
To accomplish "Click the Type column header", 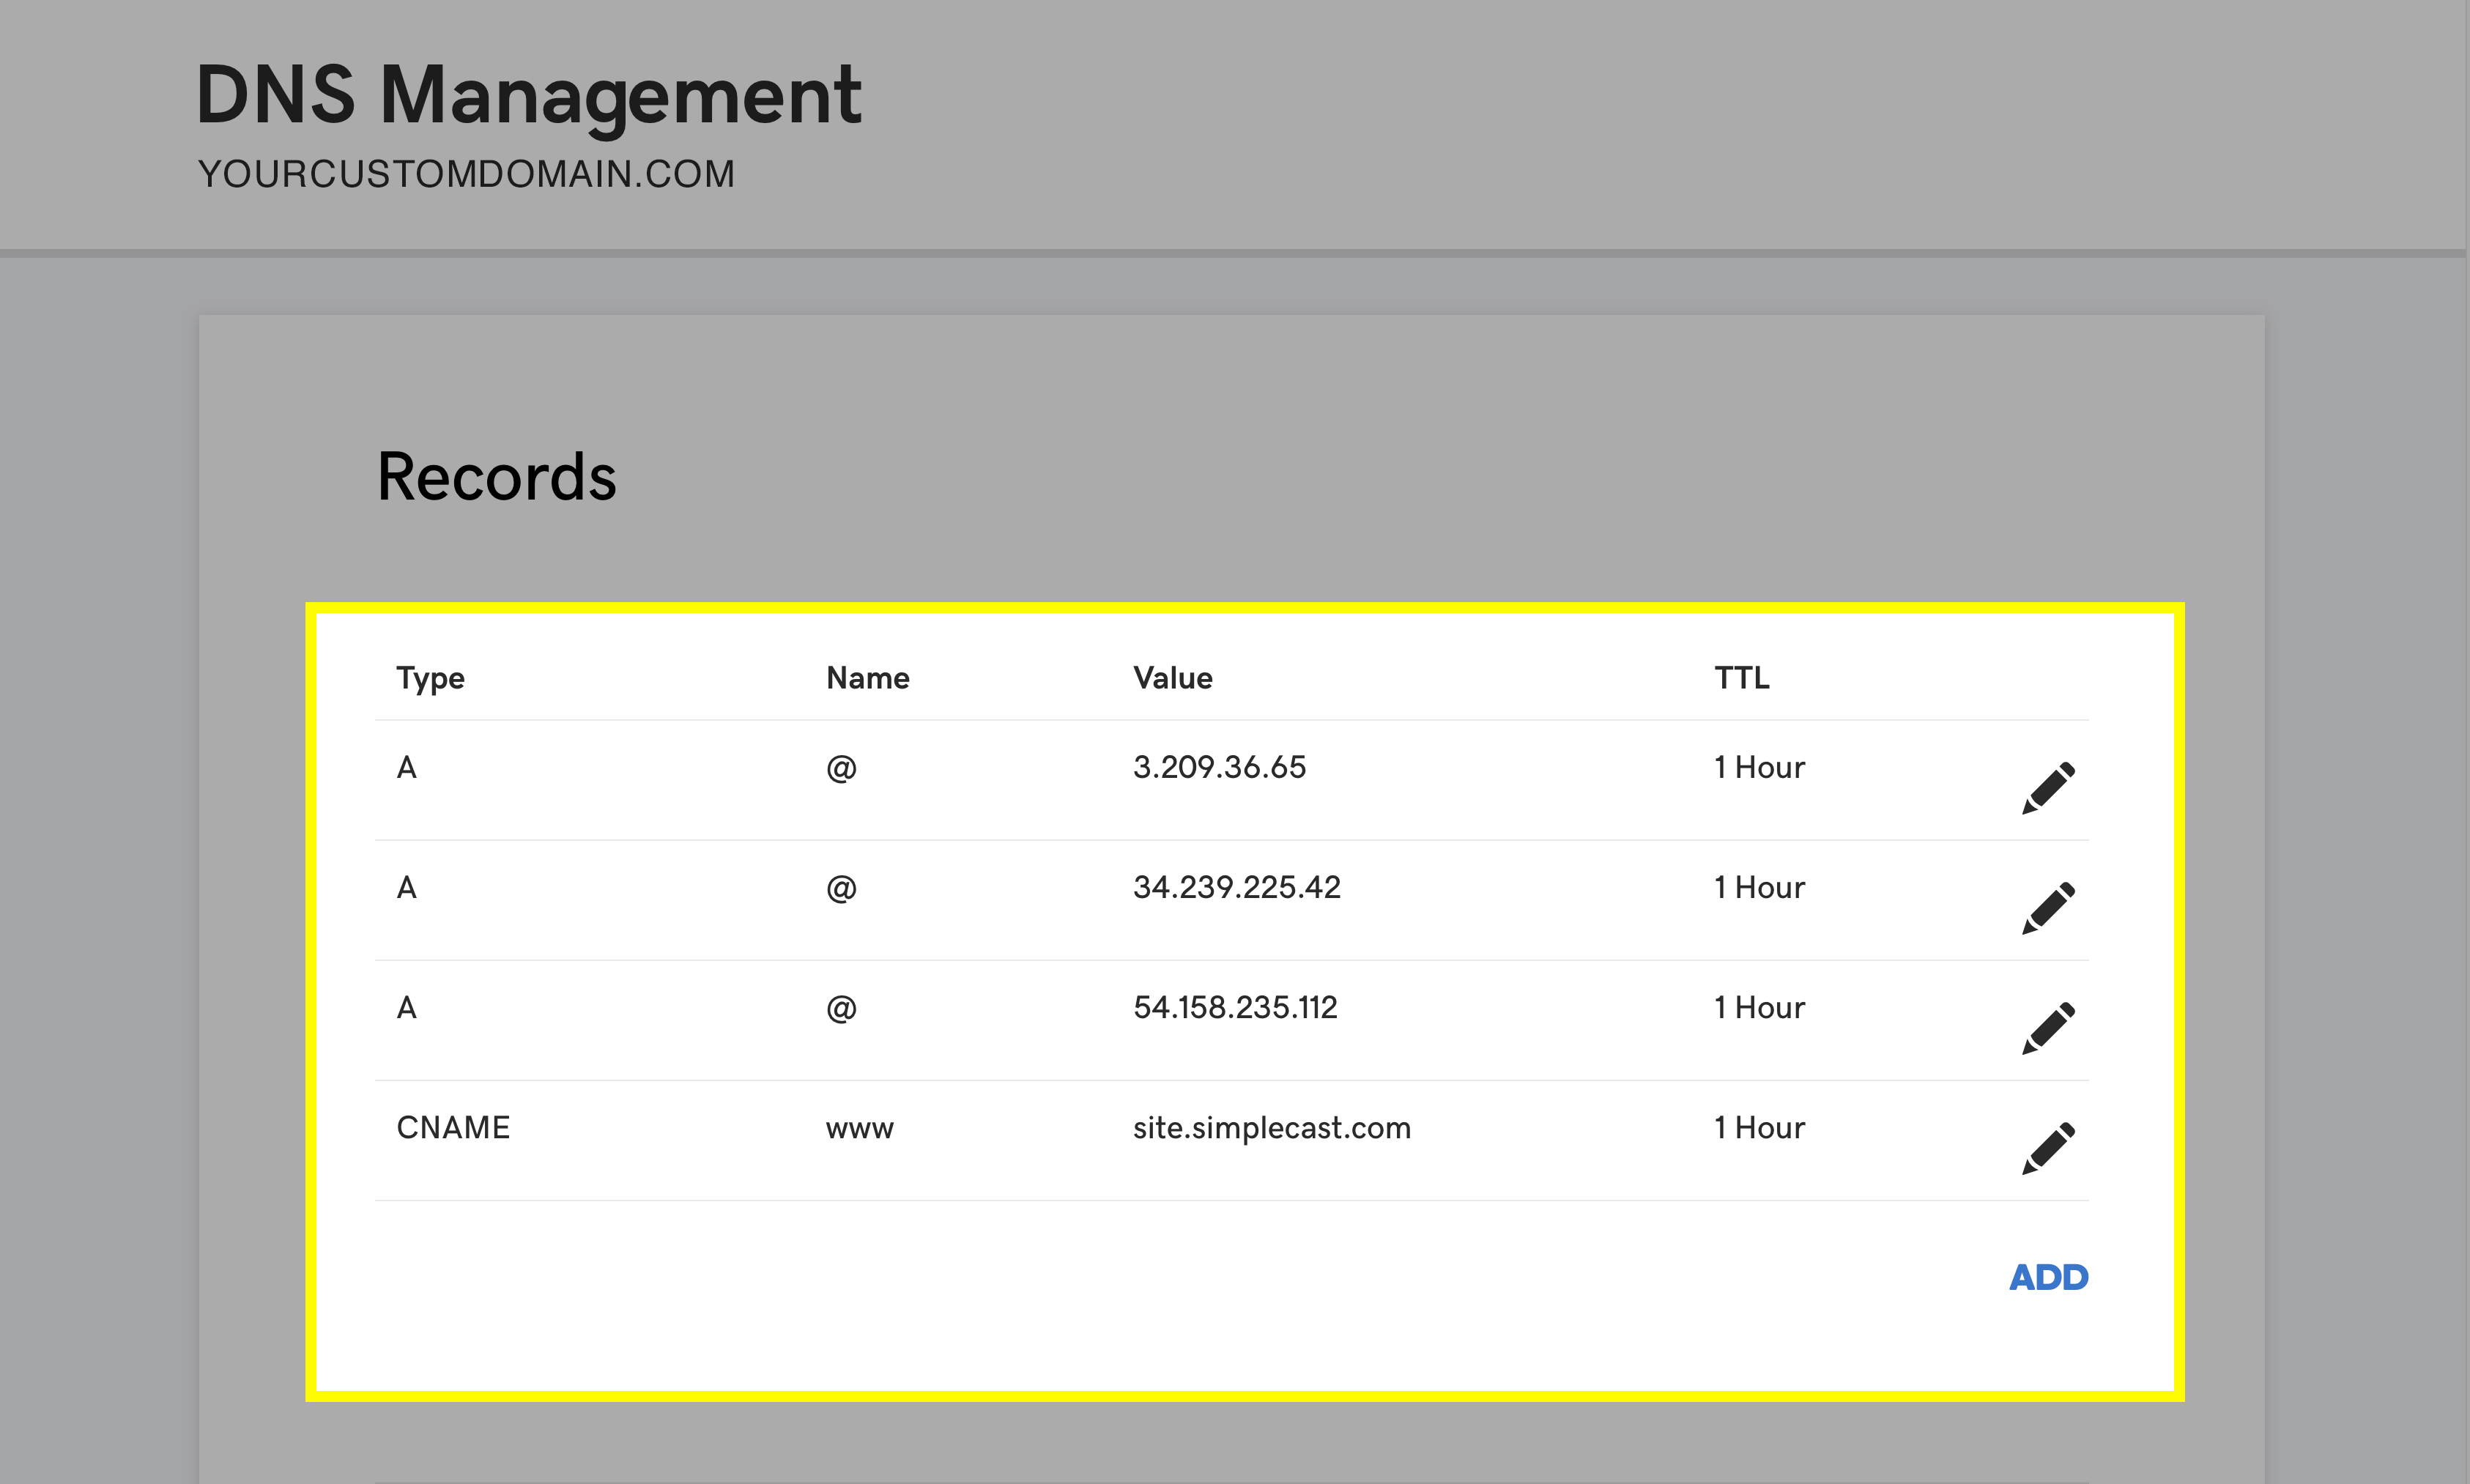I will [x=430, y=679].
